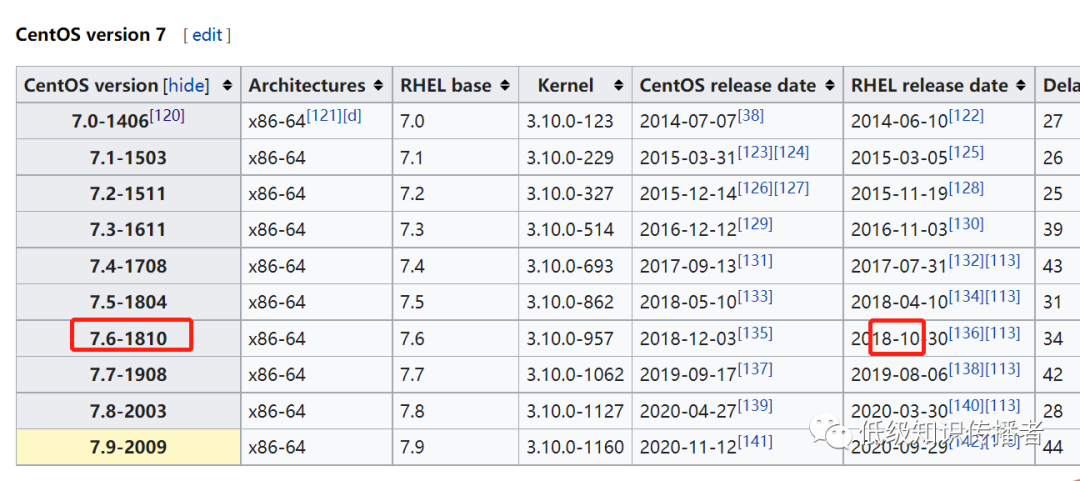The height and width of the screenshot is (481, 1080).
Task: Click the Architectures column header
Action: [x=316, y=85]
